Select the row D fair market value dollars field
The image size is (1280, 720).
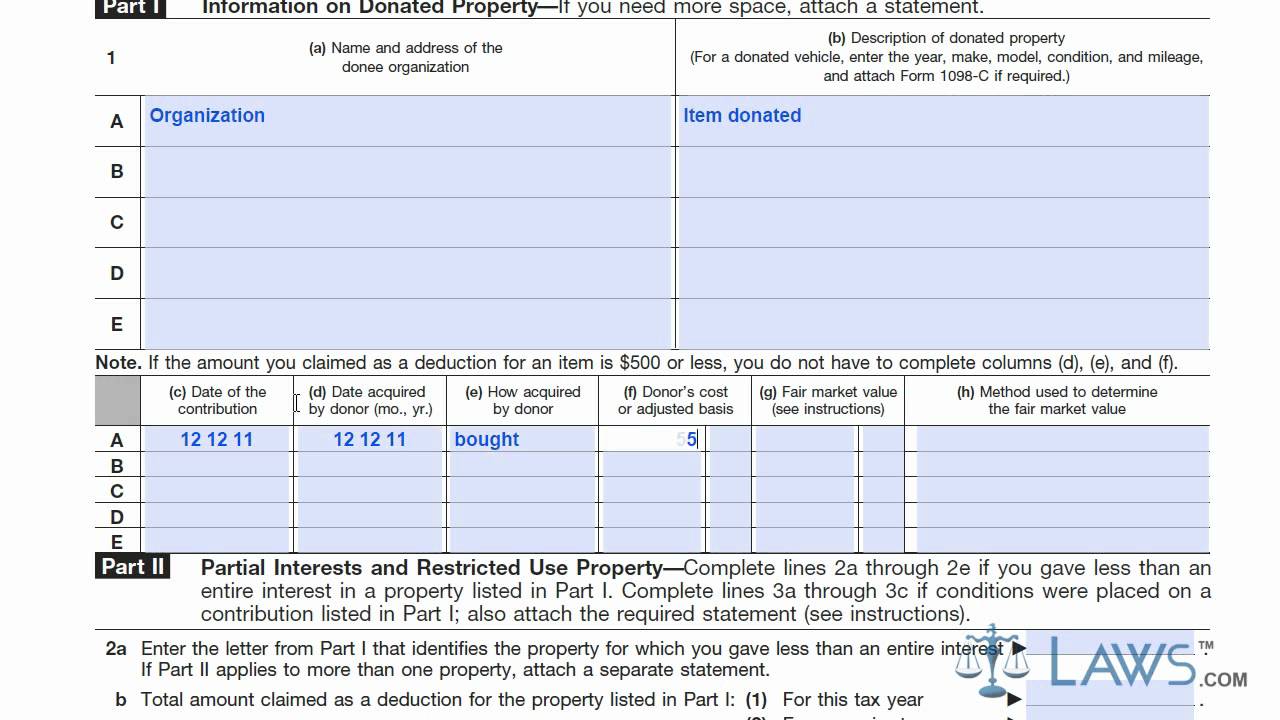(x=805, y=517)
